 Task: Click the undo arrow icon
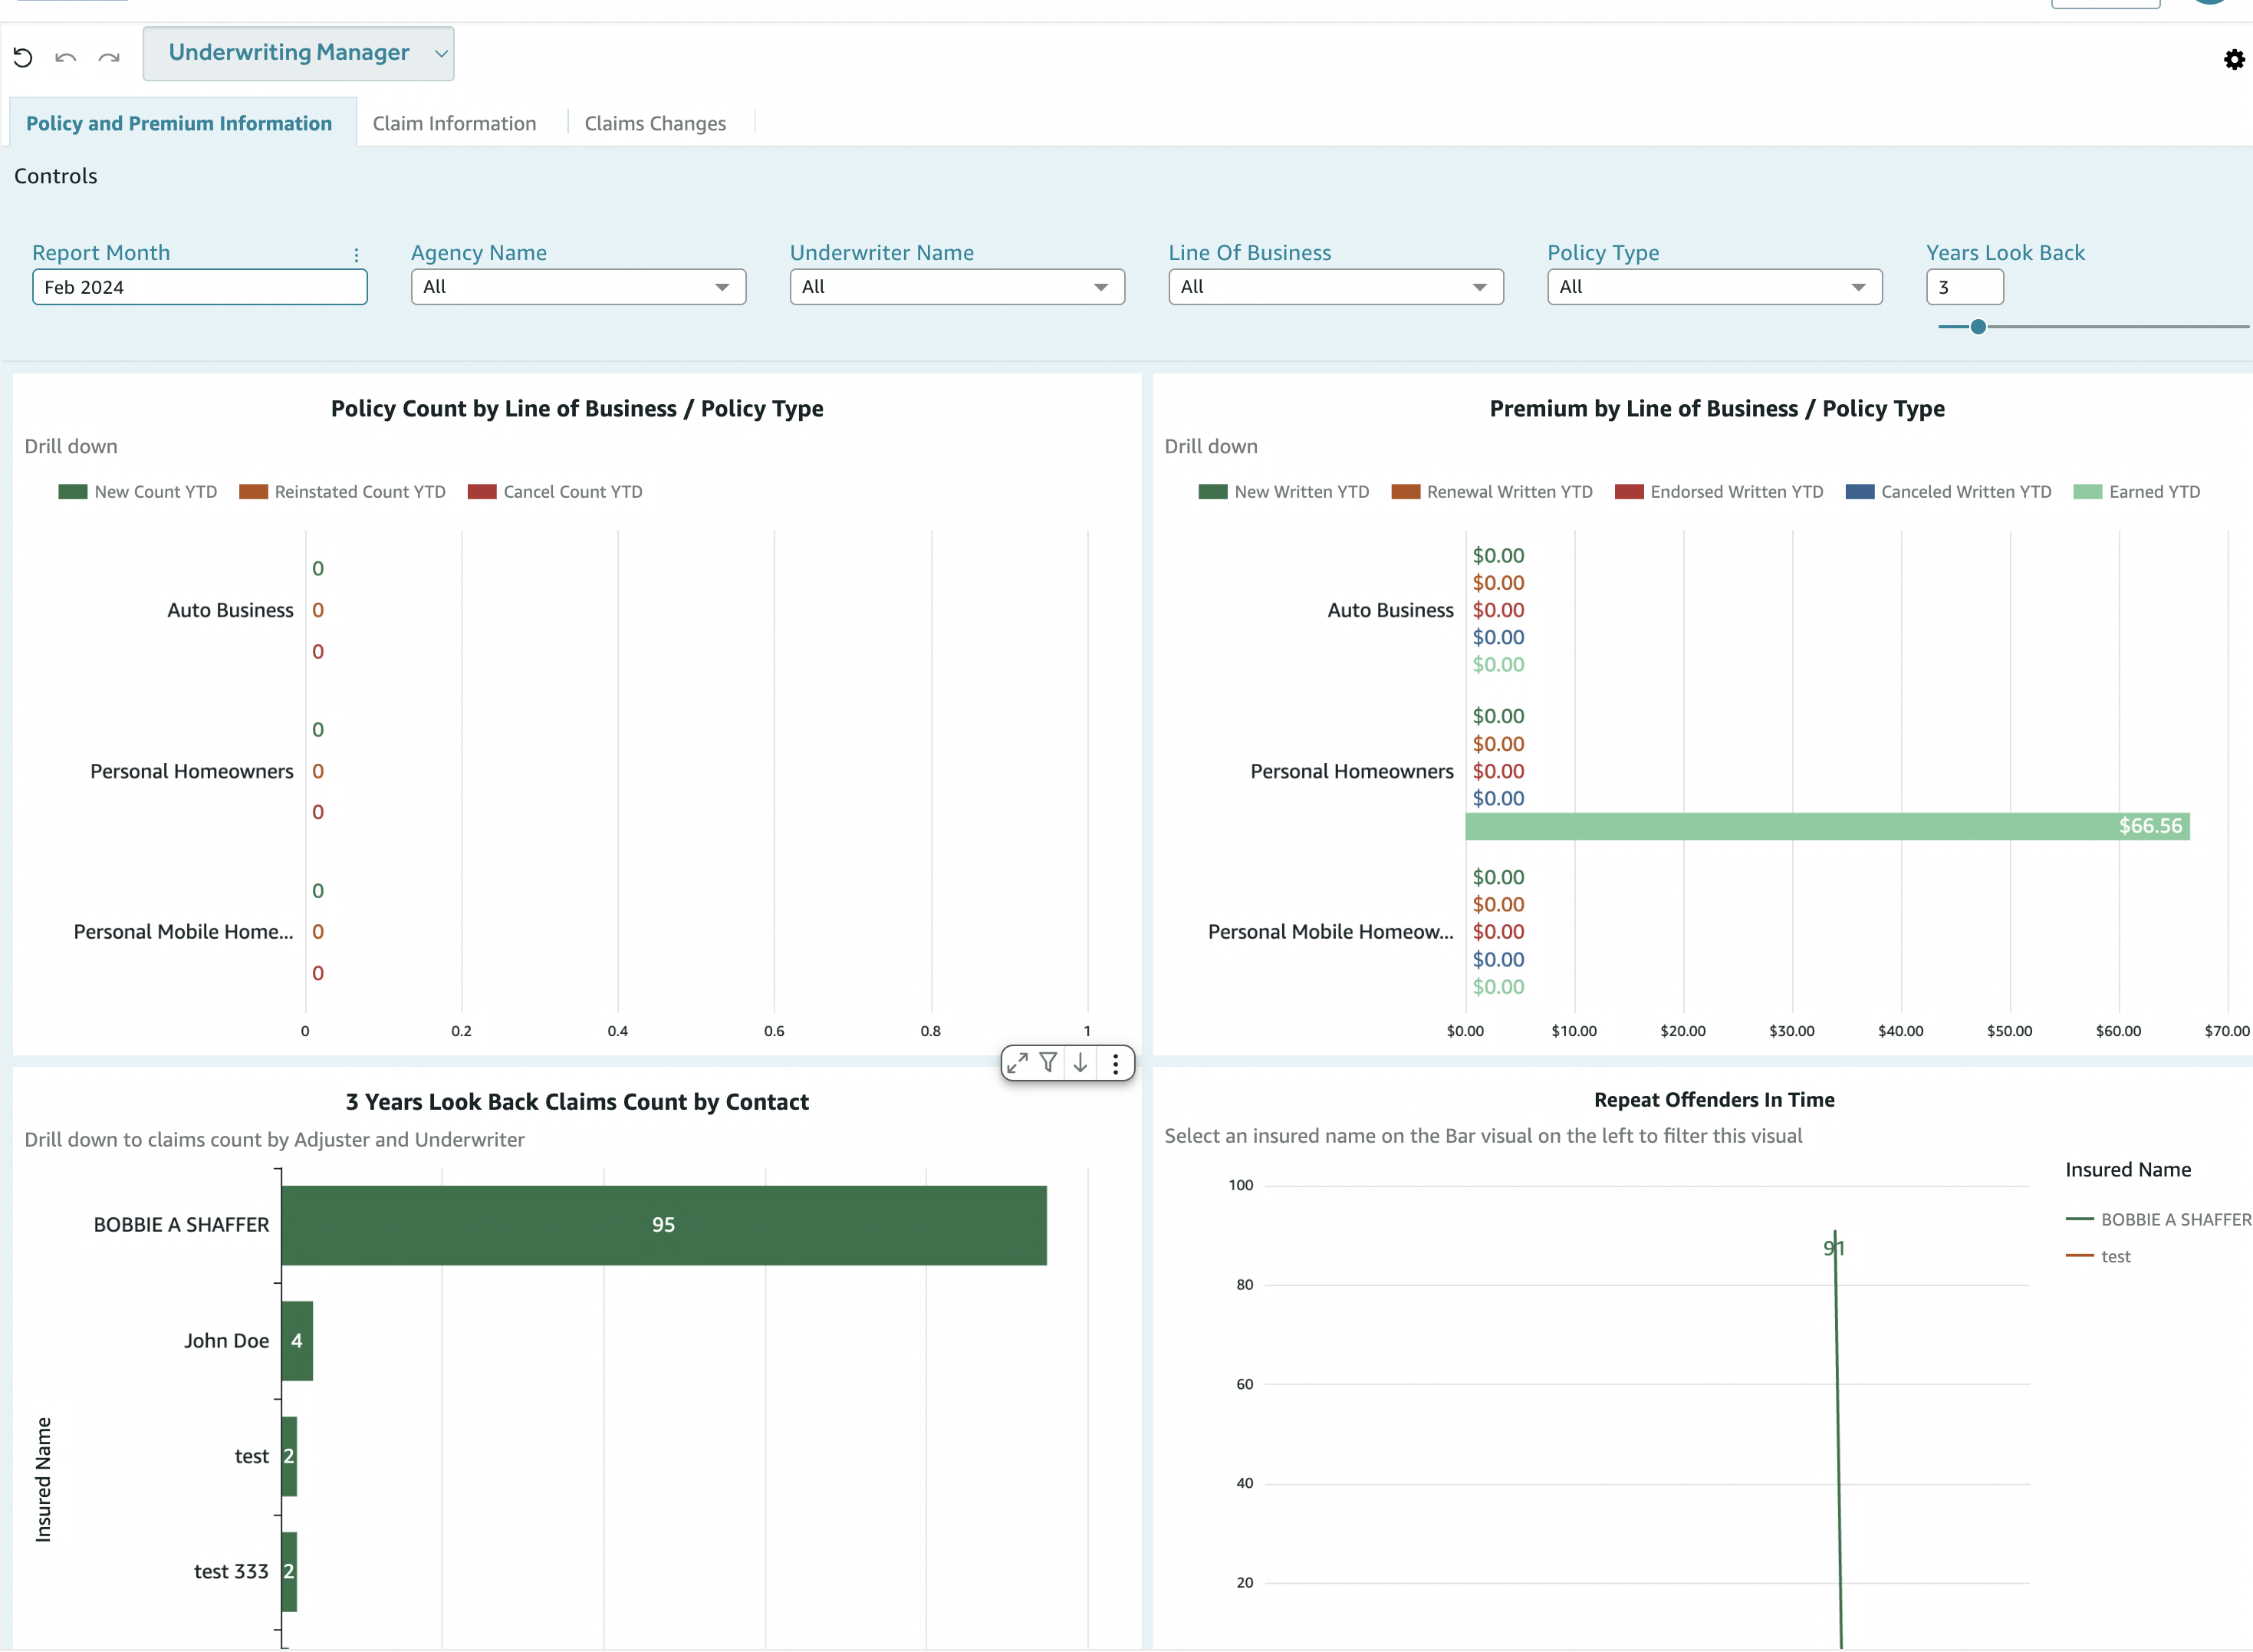(x=66, y=57)
